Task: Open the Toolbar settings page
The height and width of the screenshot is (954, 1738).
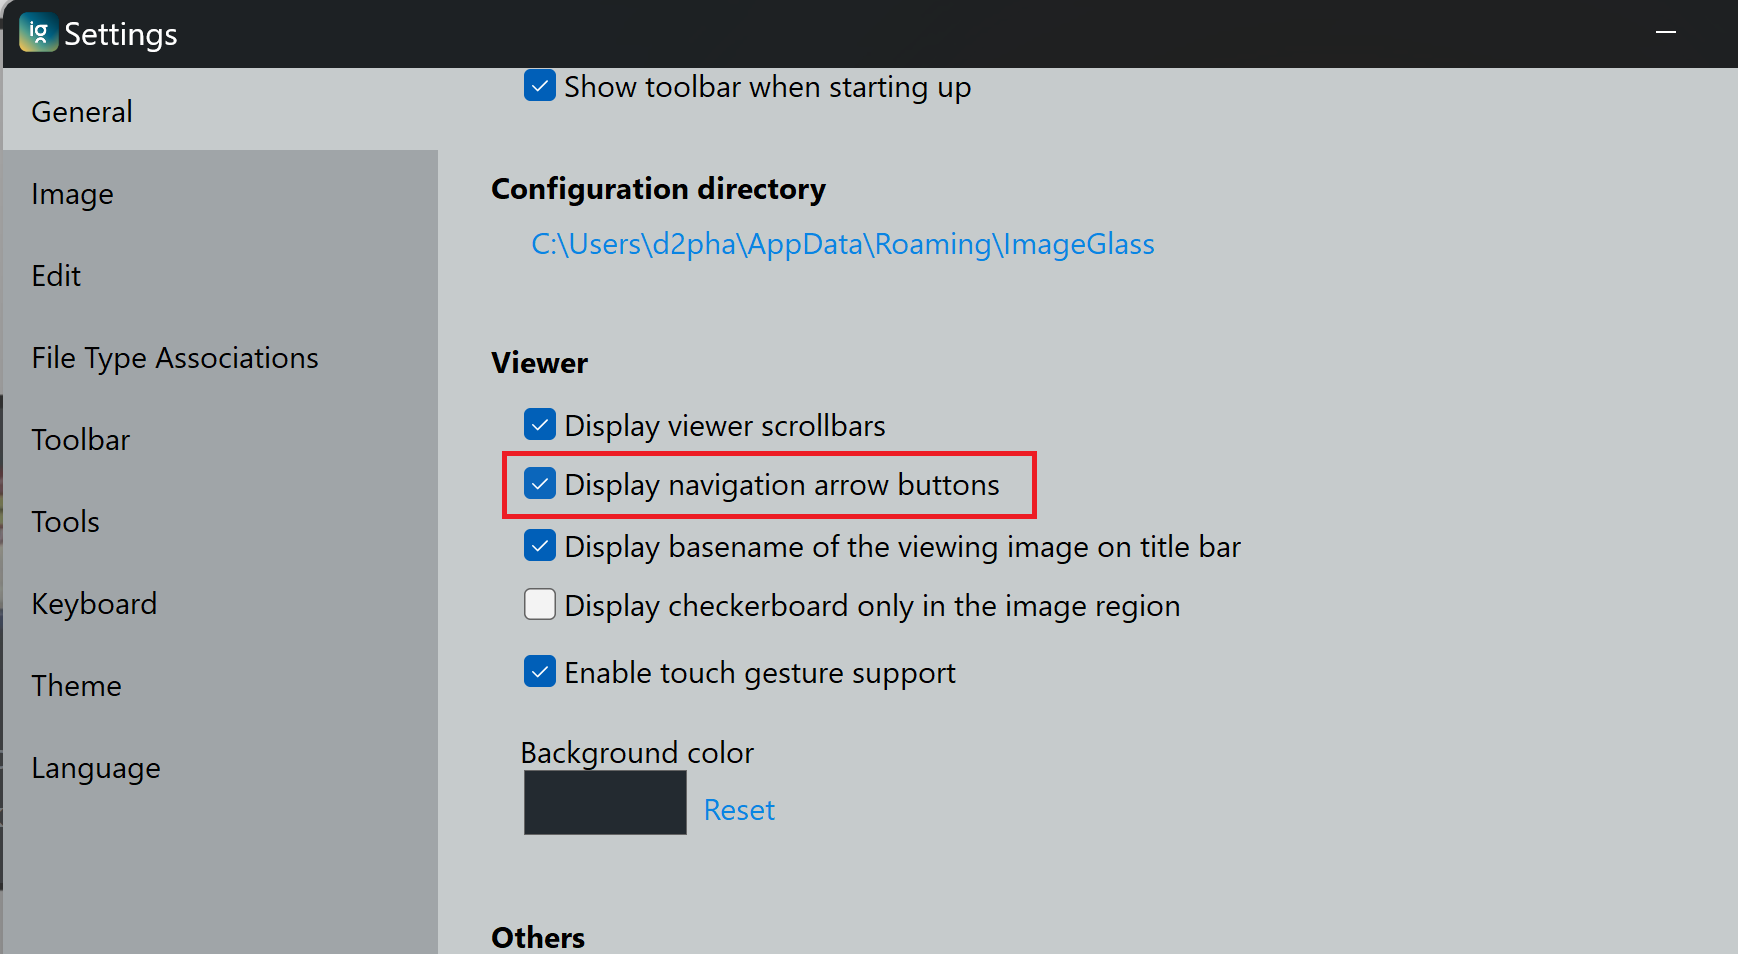Action: [x=81, y=440]
